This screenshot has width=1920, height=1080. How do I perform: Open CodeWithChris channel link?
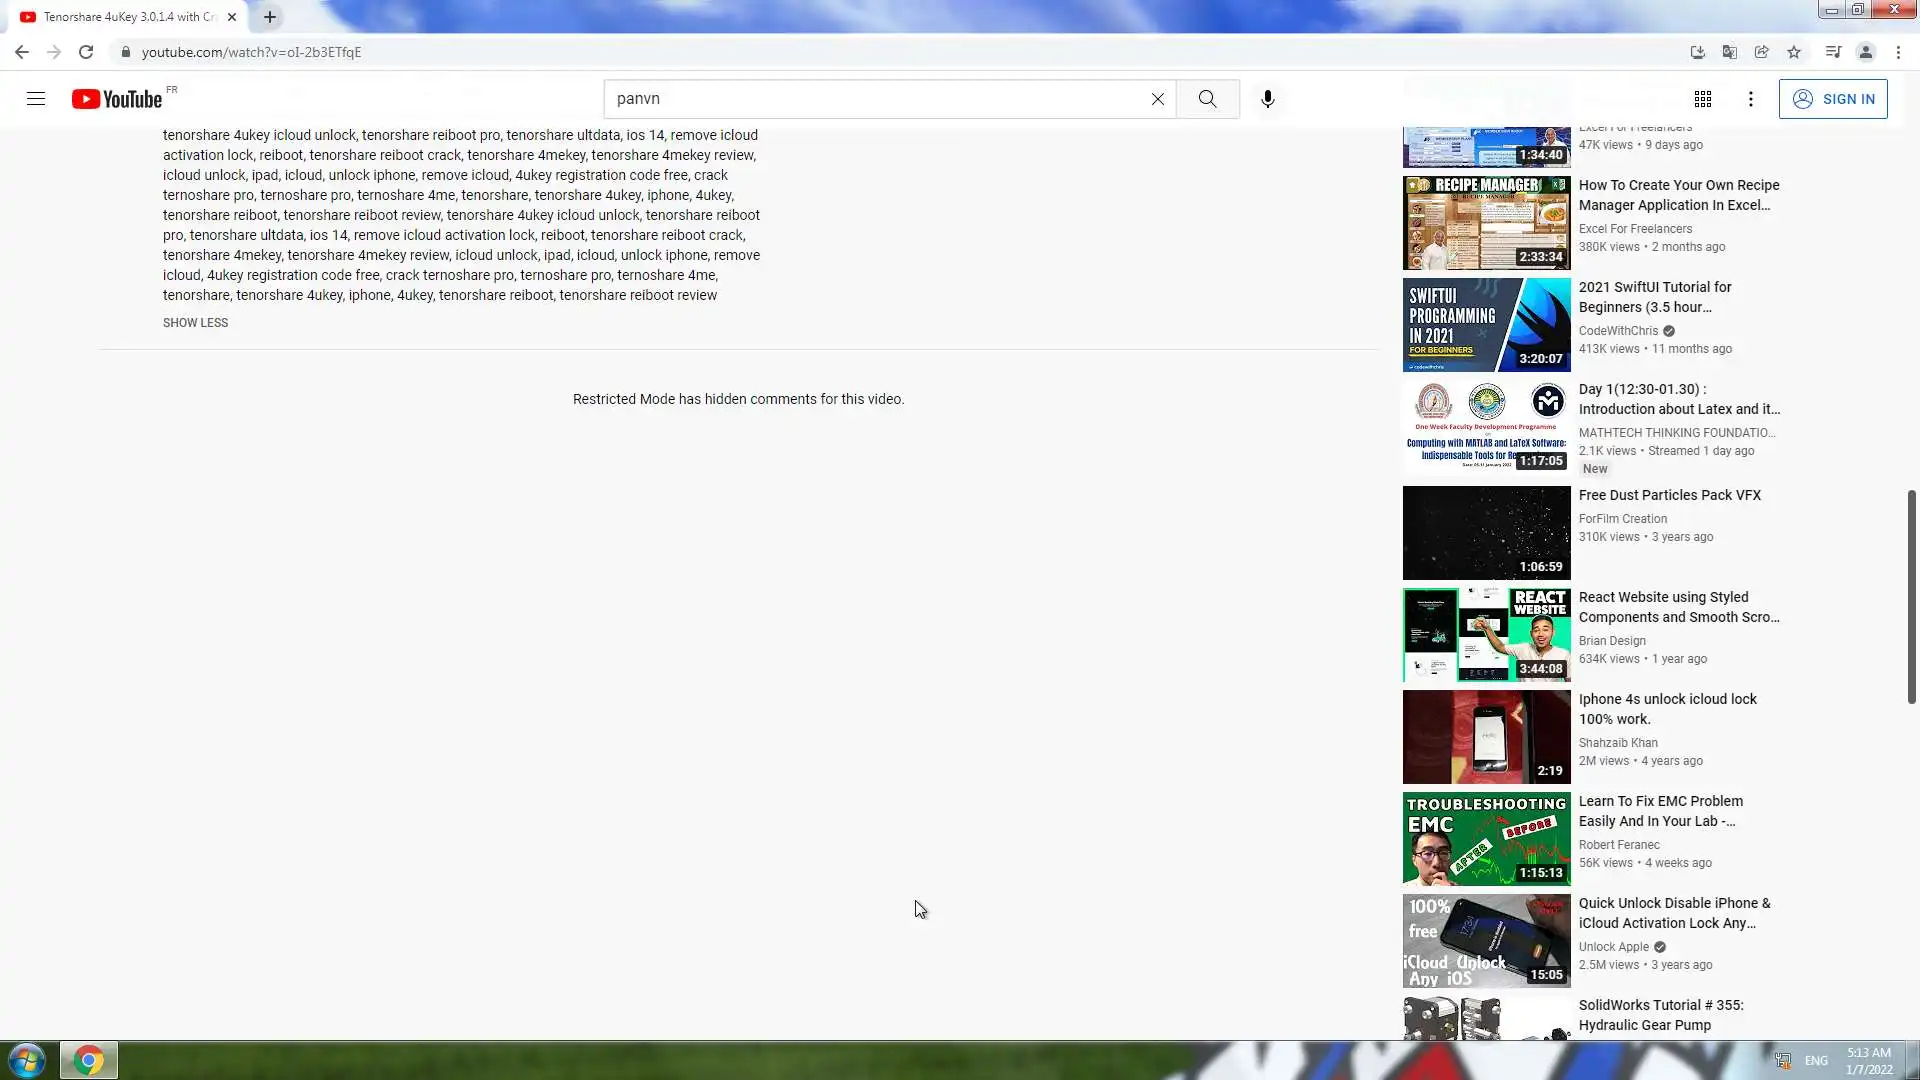[x=1617, y=331]
